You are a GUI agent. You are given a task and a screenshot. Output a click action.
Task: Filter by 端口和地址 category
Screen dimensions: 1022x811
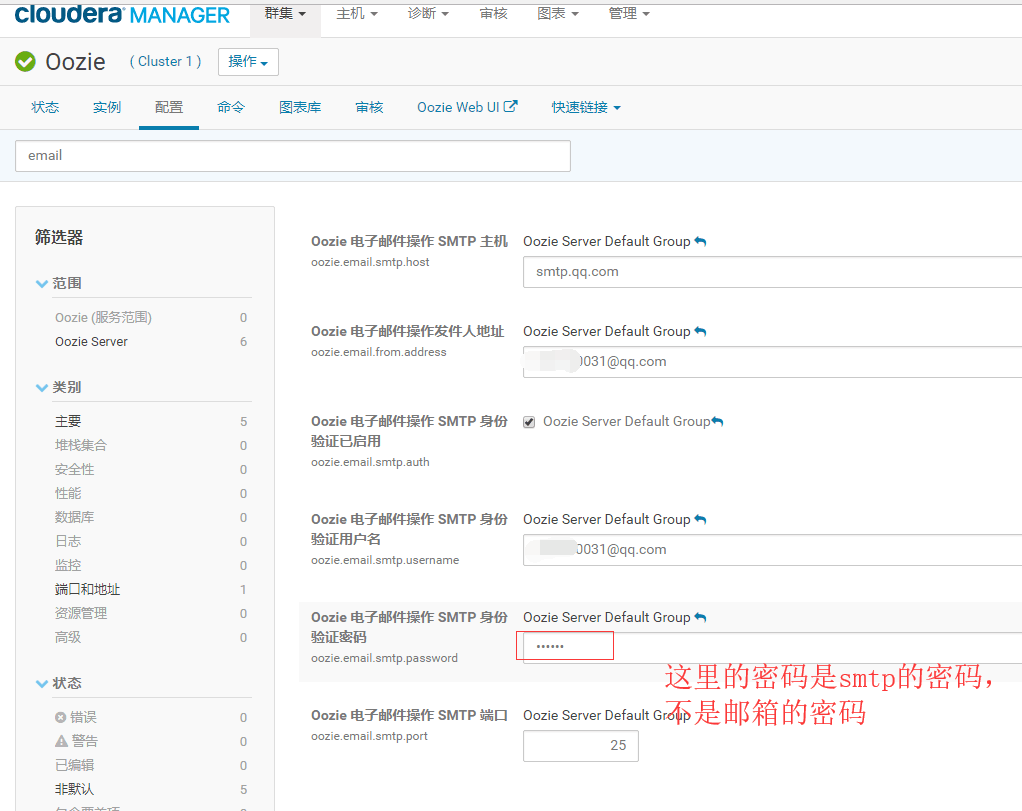pyautogui.click(x=87, y=589)
